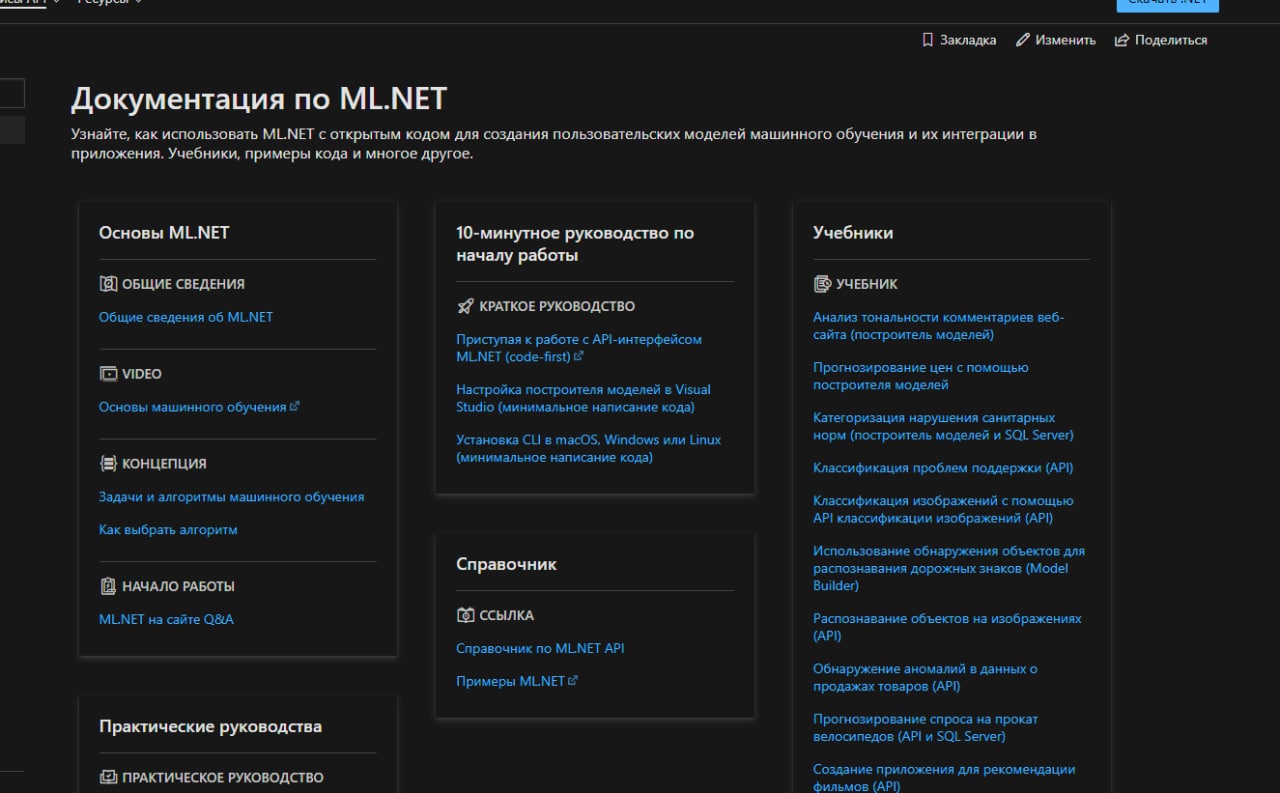
Task: Click the icon beside КОНЦЕПЦИЯ
Action: 108,464
